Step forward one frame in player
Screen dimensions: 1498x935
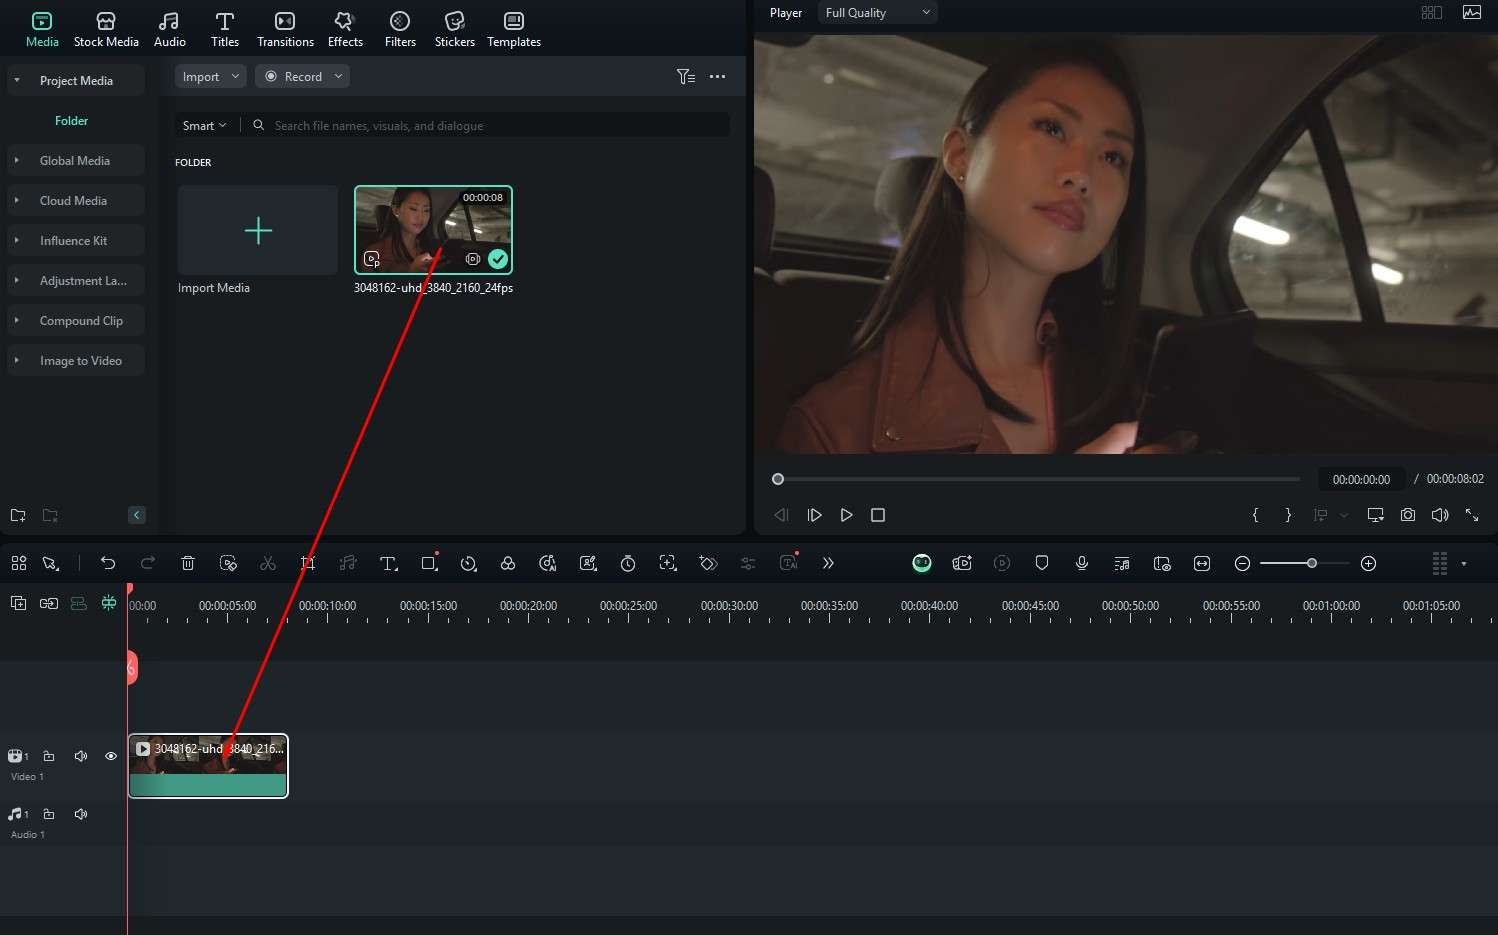(x=814, y=515)
